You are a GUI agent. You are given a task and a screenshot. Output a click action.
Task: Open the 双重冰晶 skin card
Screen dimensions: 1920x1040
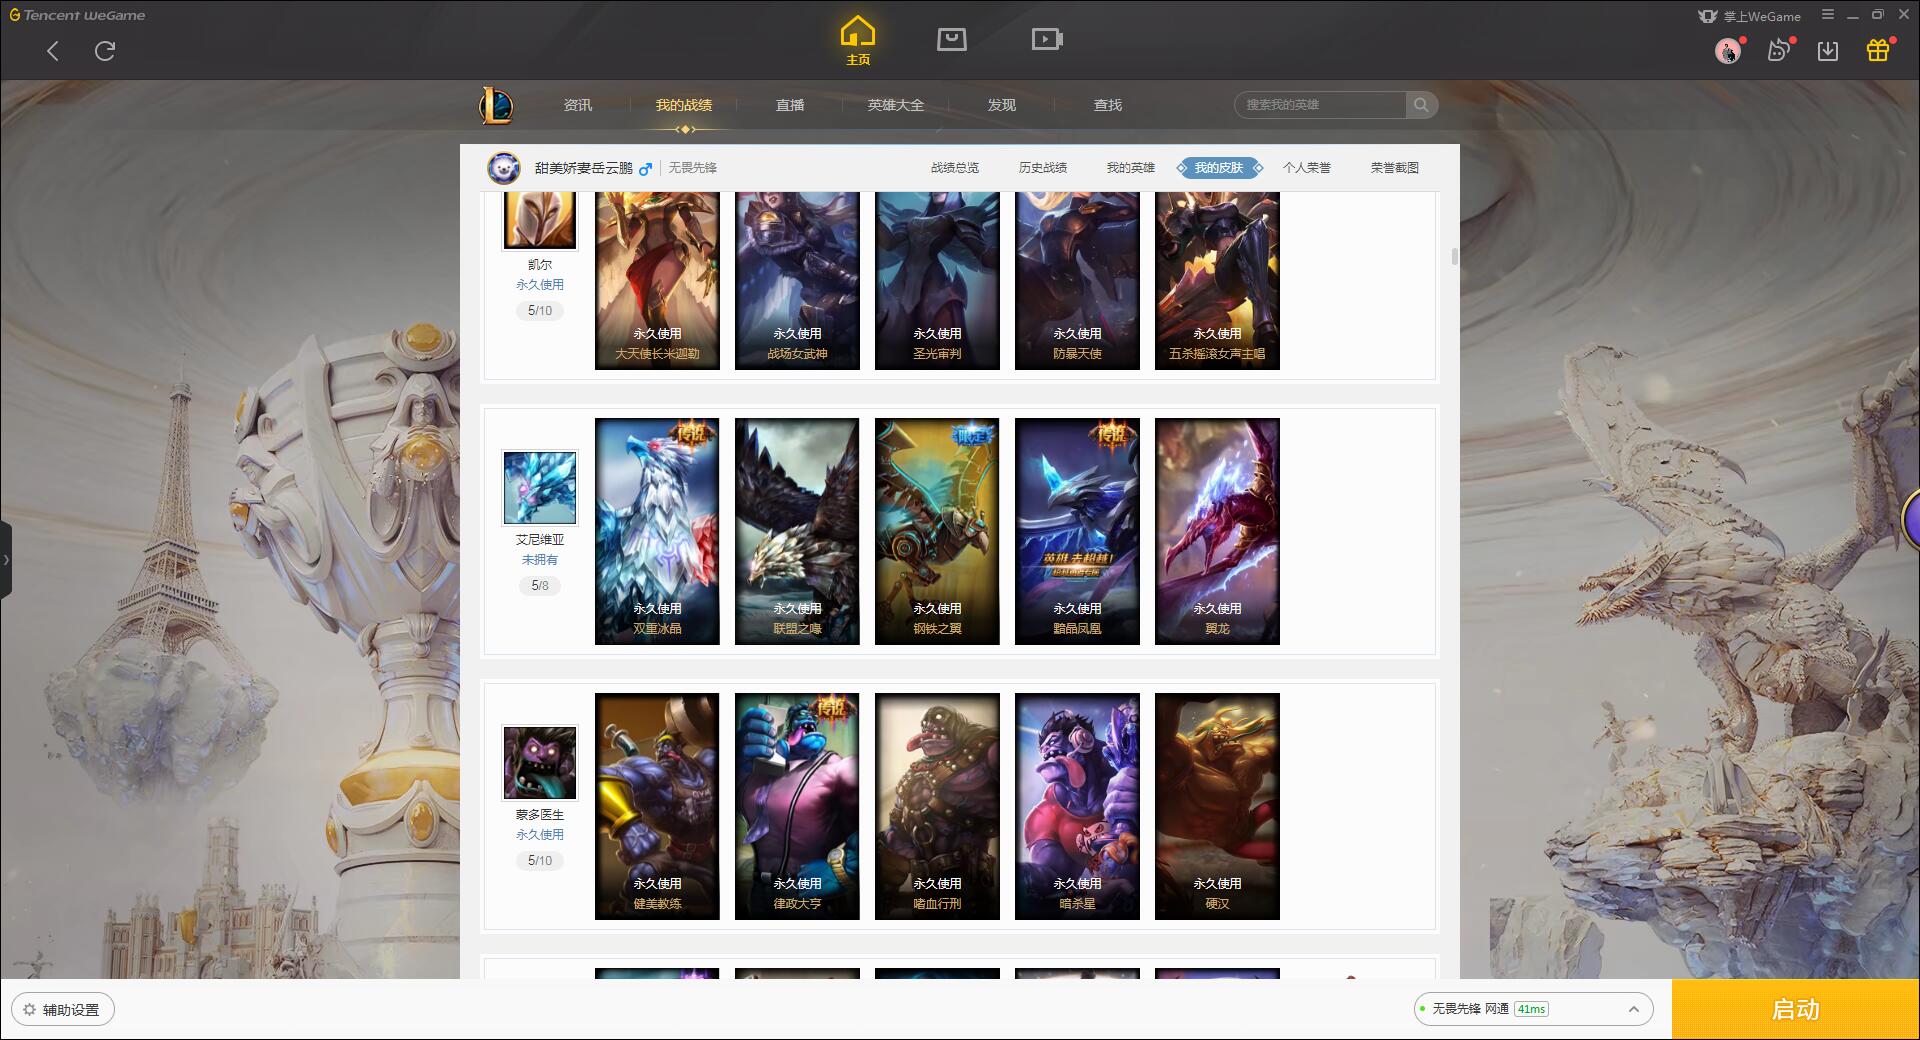[x=657, y=531]
